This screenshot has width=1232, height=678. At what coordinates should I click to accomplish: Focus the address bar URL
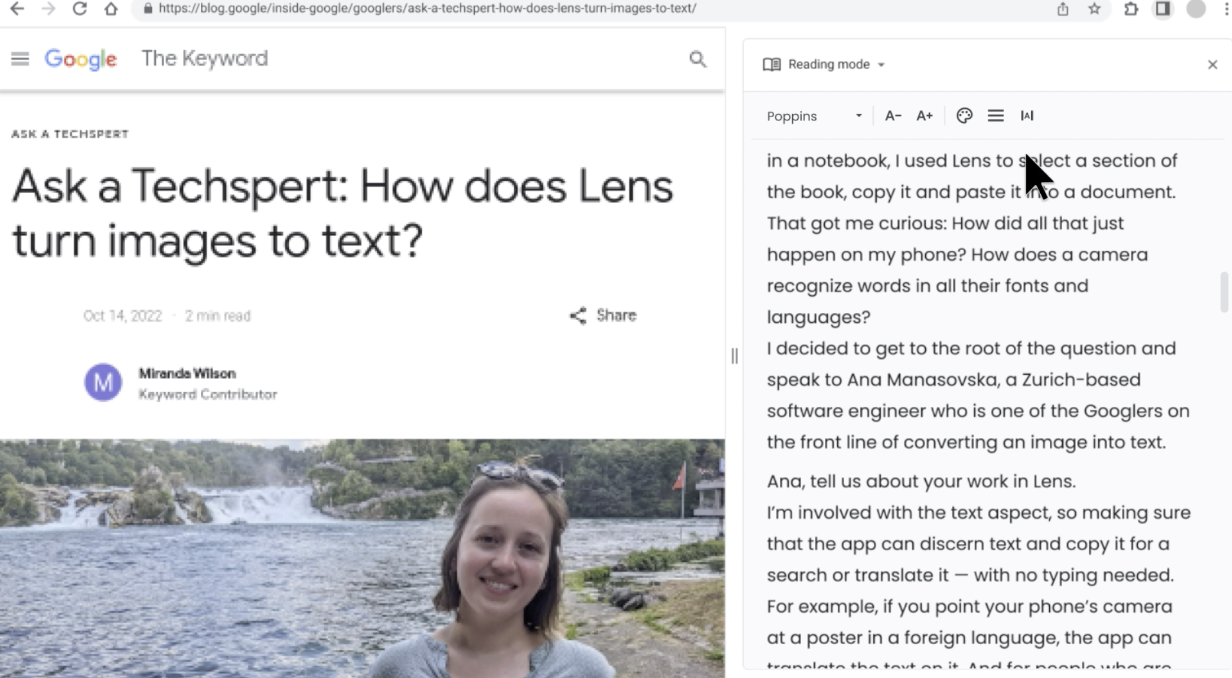(427, 8)
